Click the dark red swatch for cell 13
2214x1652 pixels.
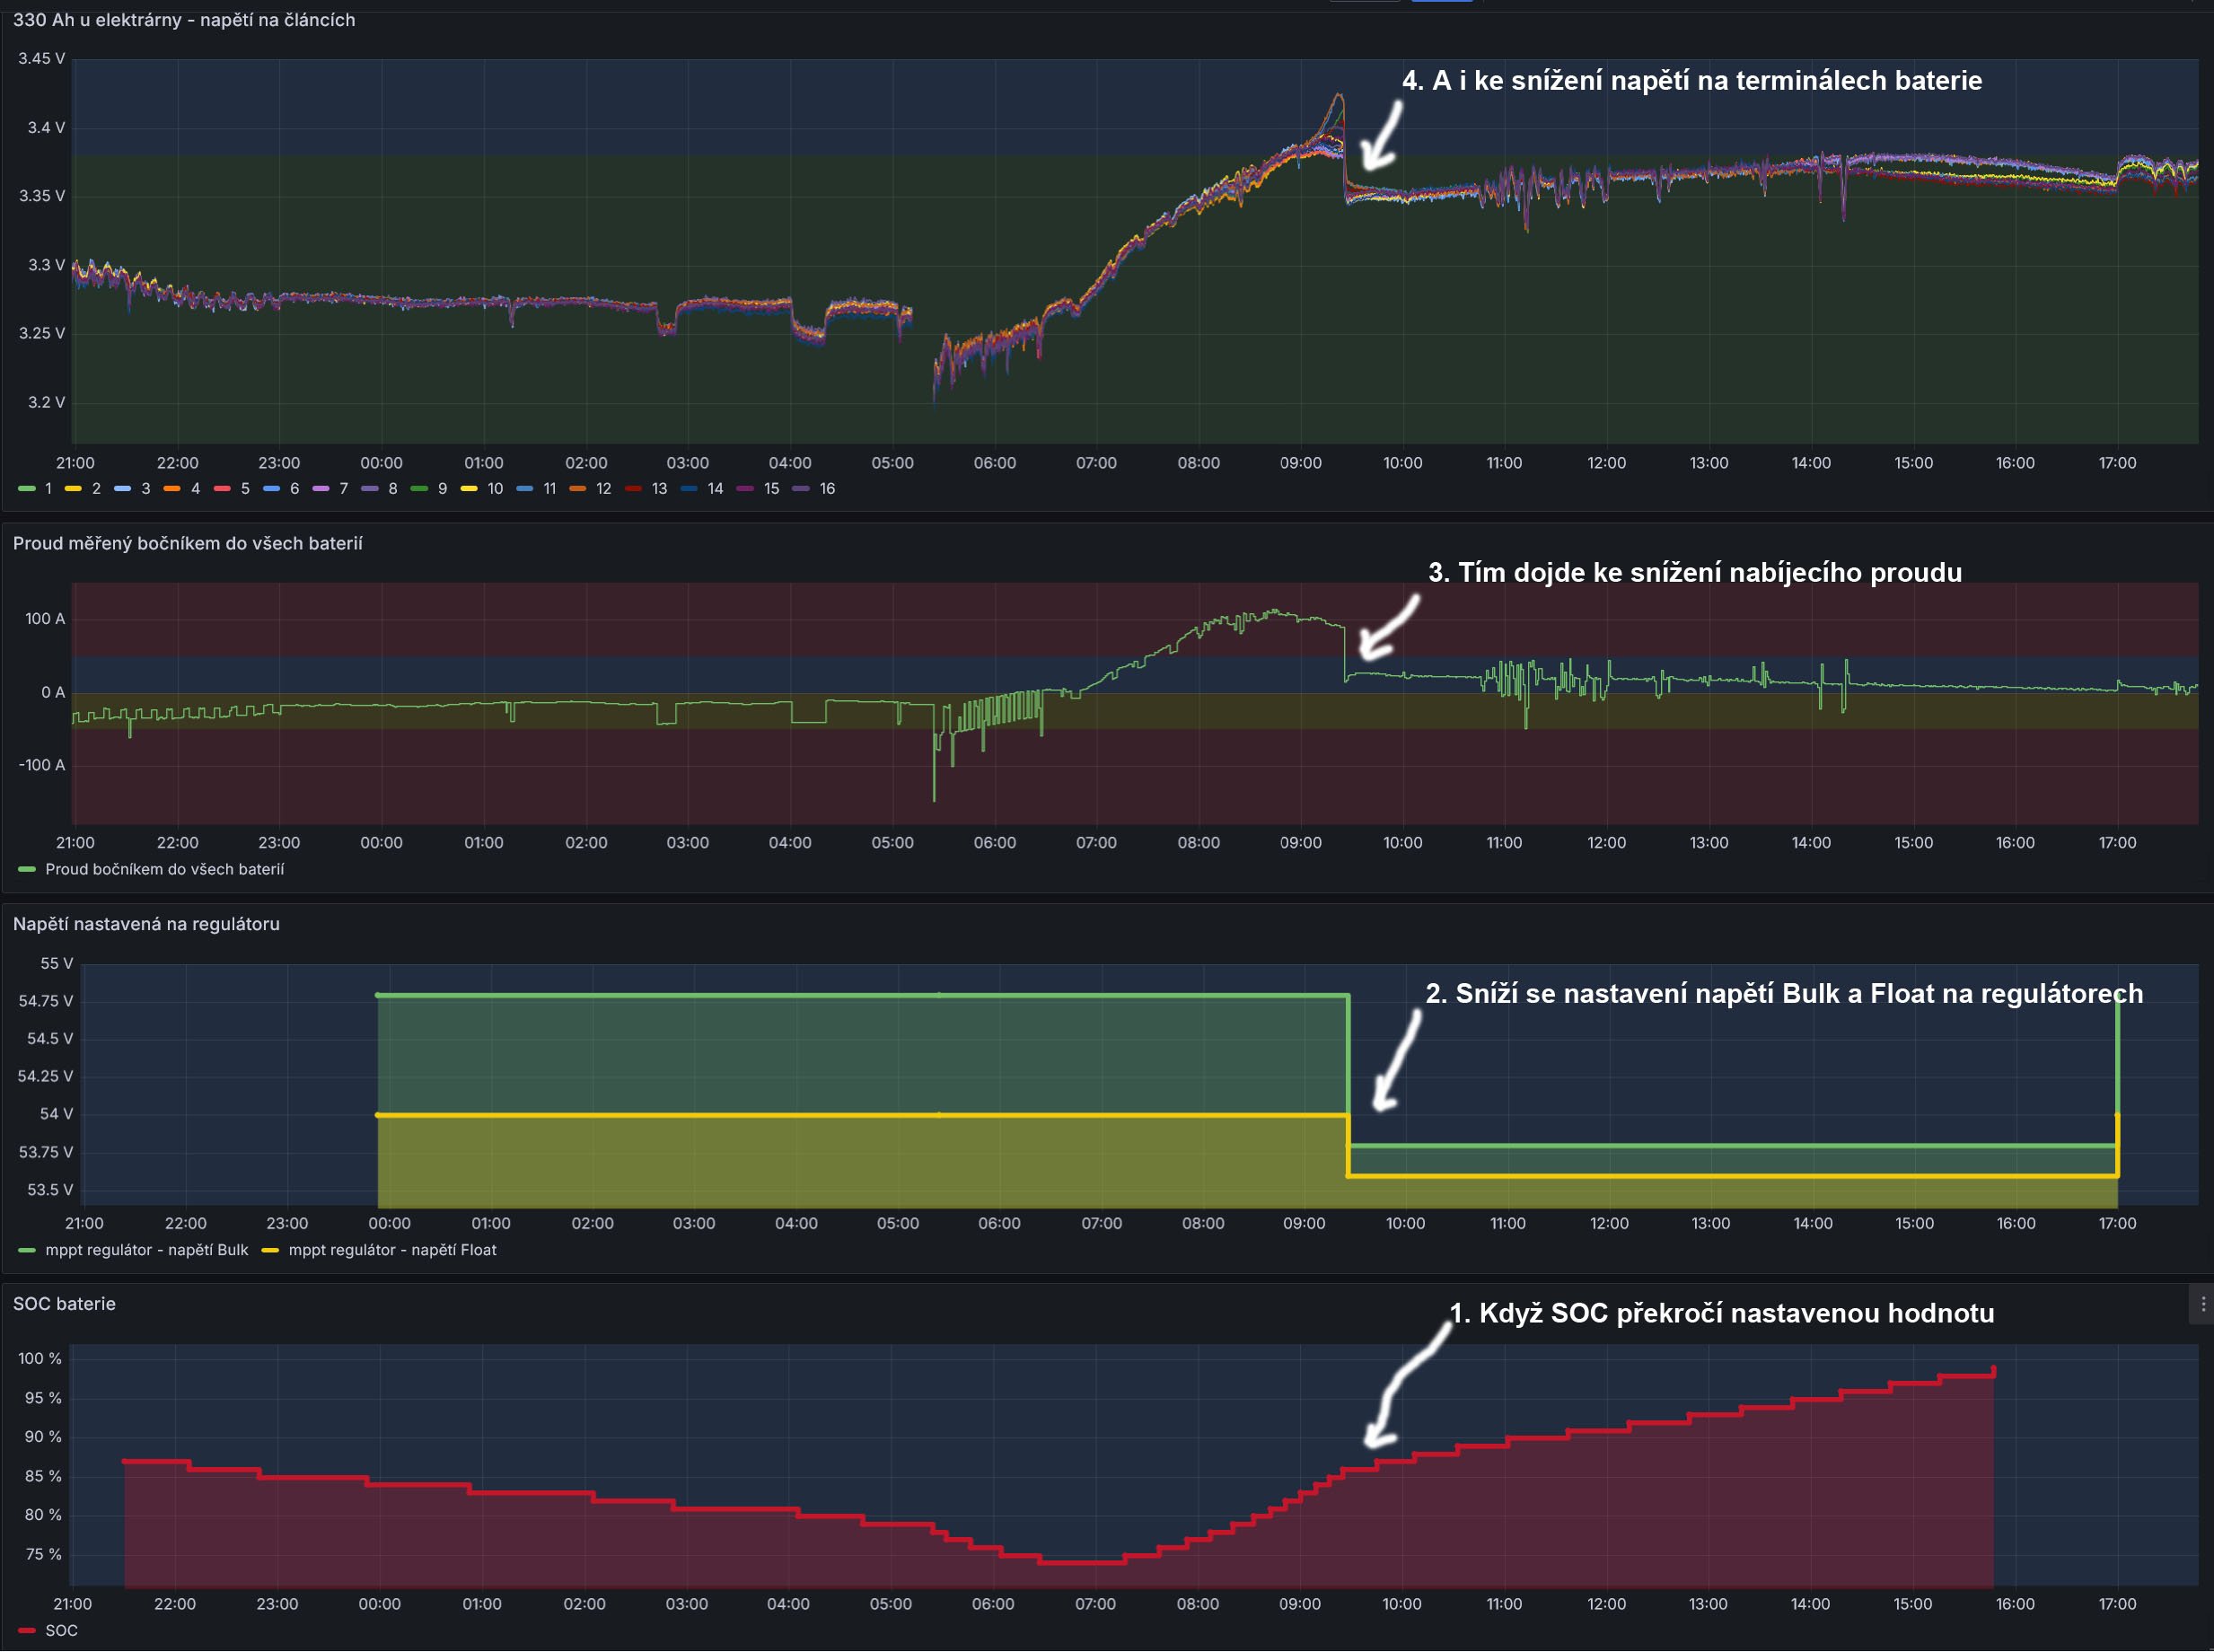(x=633, y=489)
